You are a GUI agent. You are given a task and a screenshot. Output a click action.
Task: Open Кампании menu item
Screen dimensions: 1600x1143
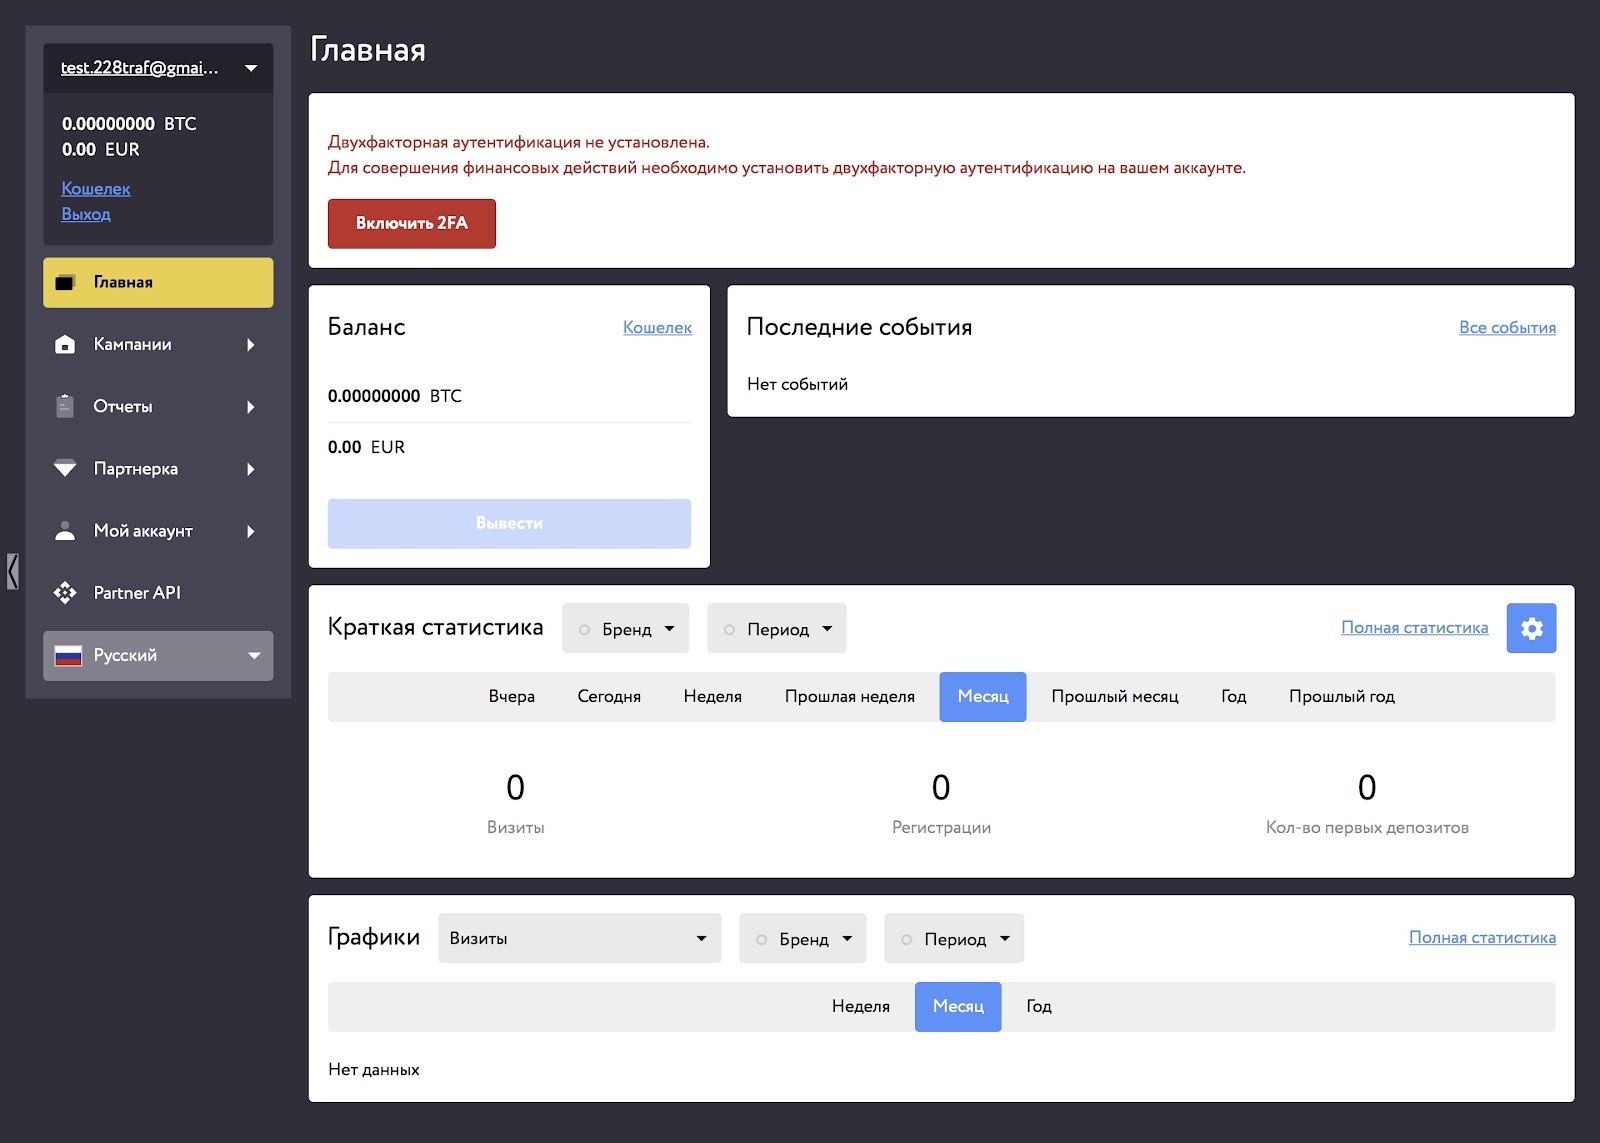point(158,345)
